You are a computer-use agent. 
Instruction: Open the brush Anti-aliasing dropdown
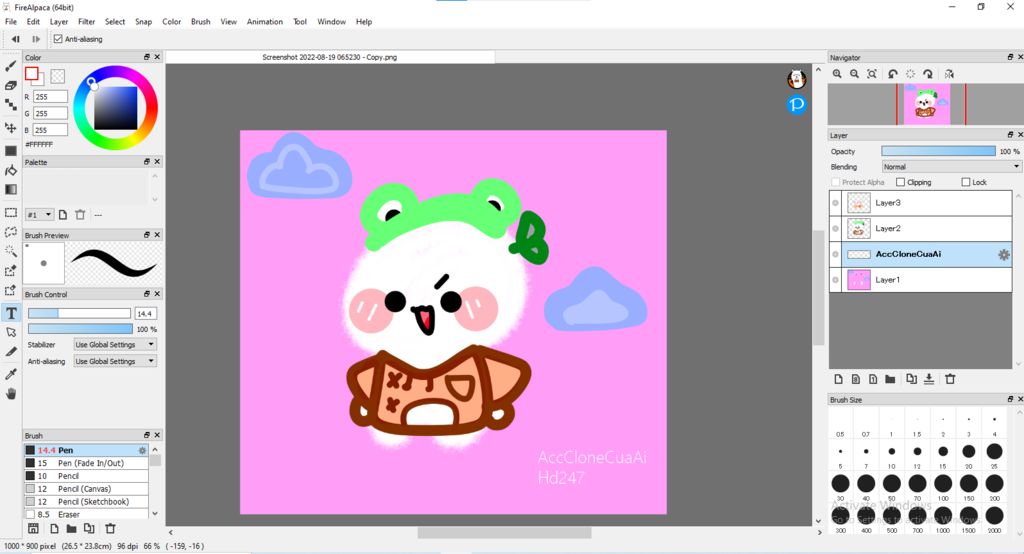(x=115, y=361)
